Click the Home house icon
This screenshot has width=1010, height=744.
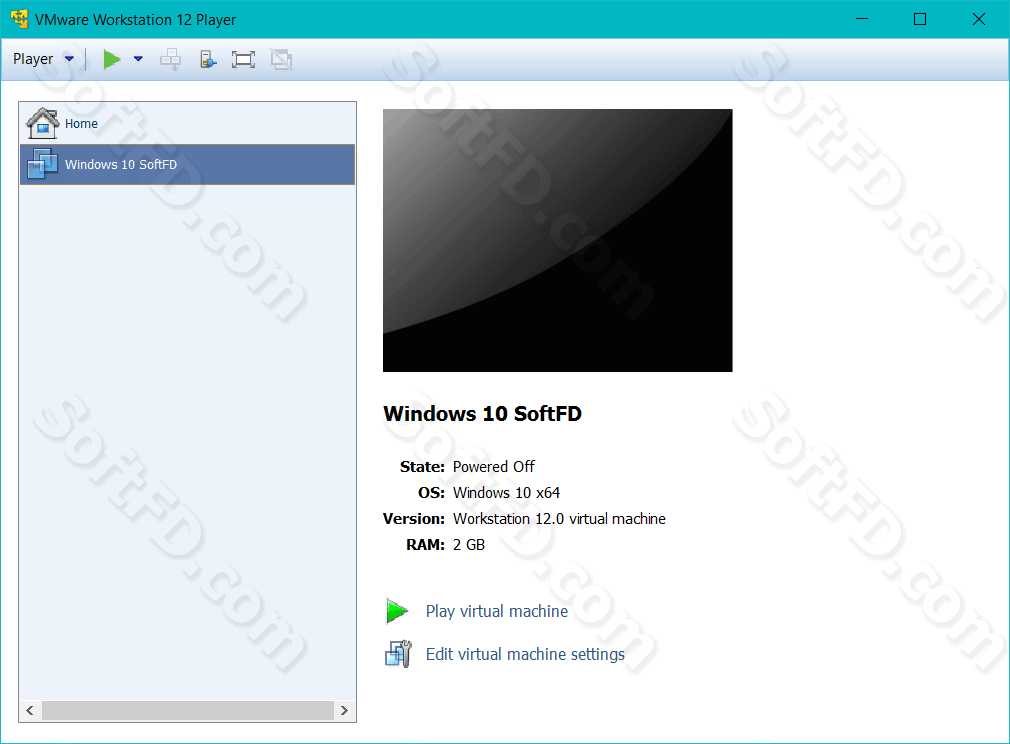pos(43,123)
